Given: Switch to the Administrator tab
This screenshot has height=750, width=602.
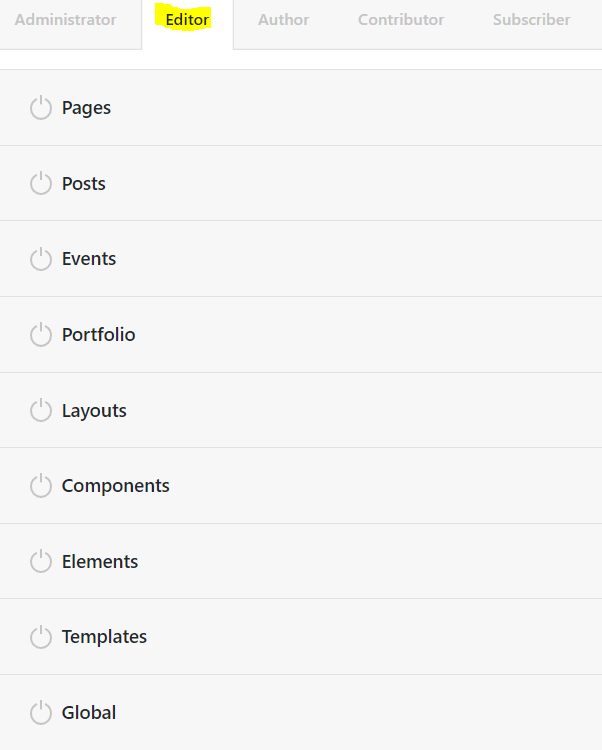Looking at the screenshot, I should pos(65,20).
